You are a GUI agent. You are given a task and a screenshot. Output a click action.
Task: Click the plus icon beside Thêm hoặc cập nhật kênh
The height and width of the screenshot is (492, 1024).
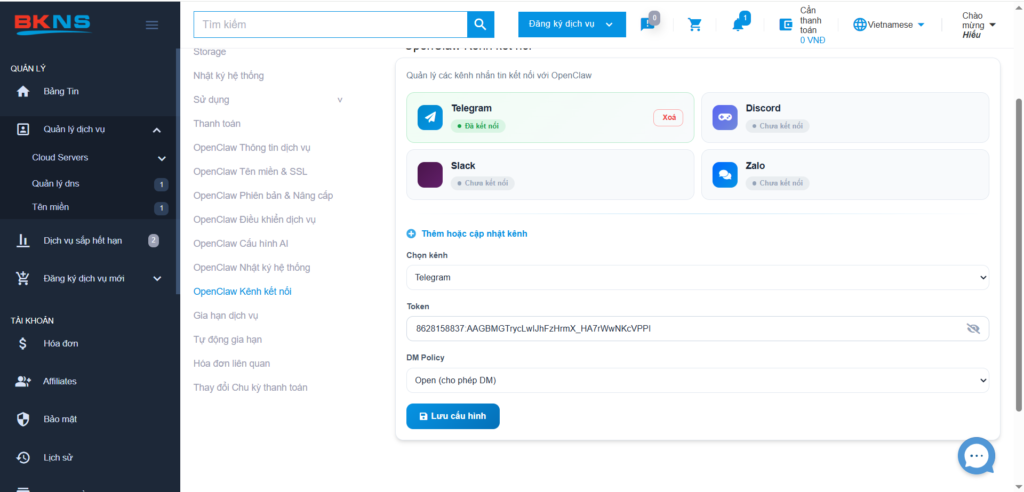click(411, 233)
